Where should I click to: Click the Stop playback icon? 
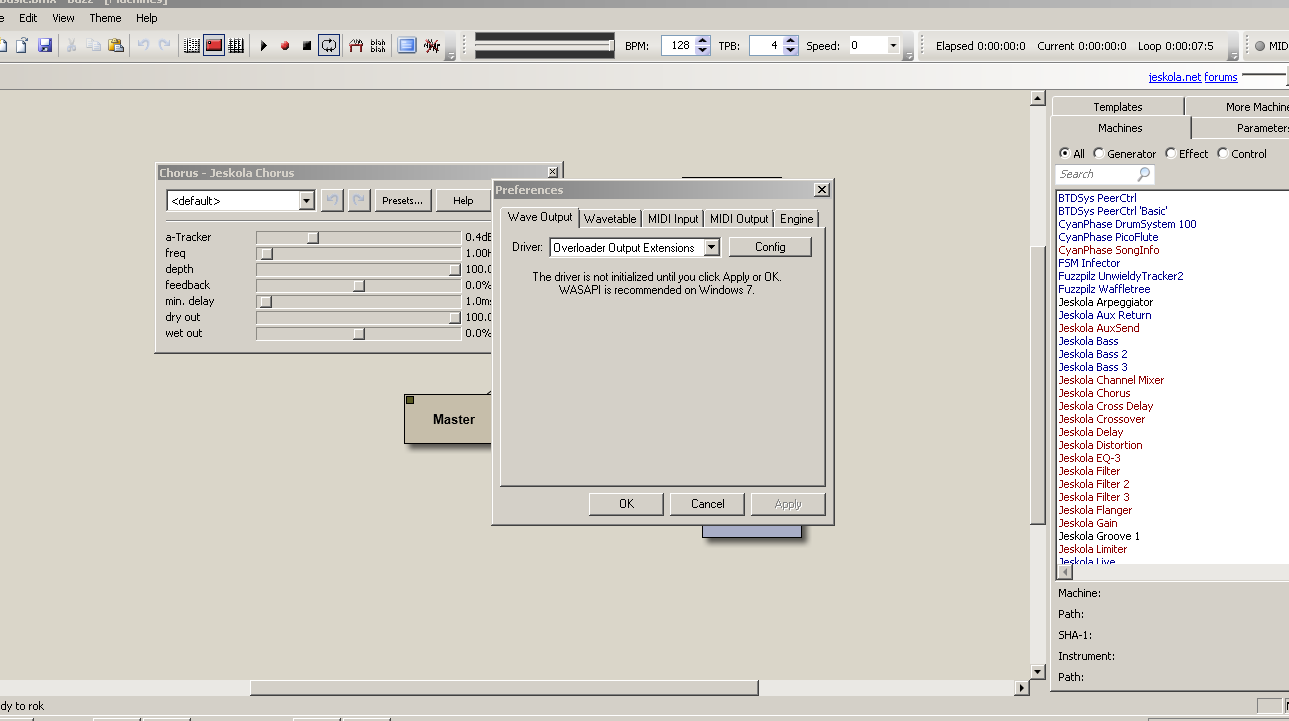point(307,45)
